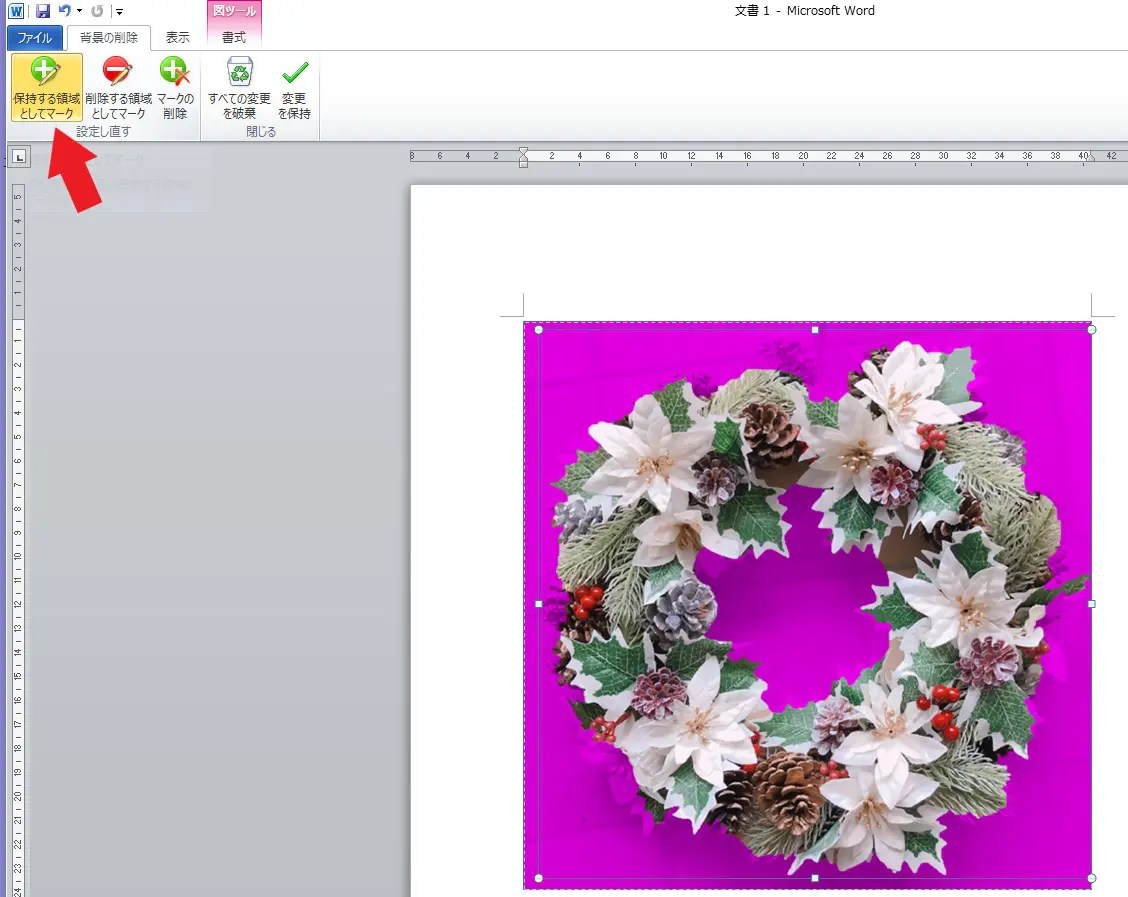Select bottom-left corner handle of marquee
The width and height of the screenshot is (1128, 897).
539,878
